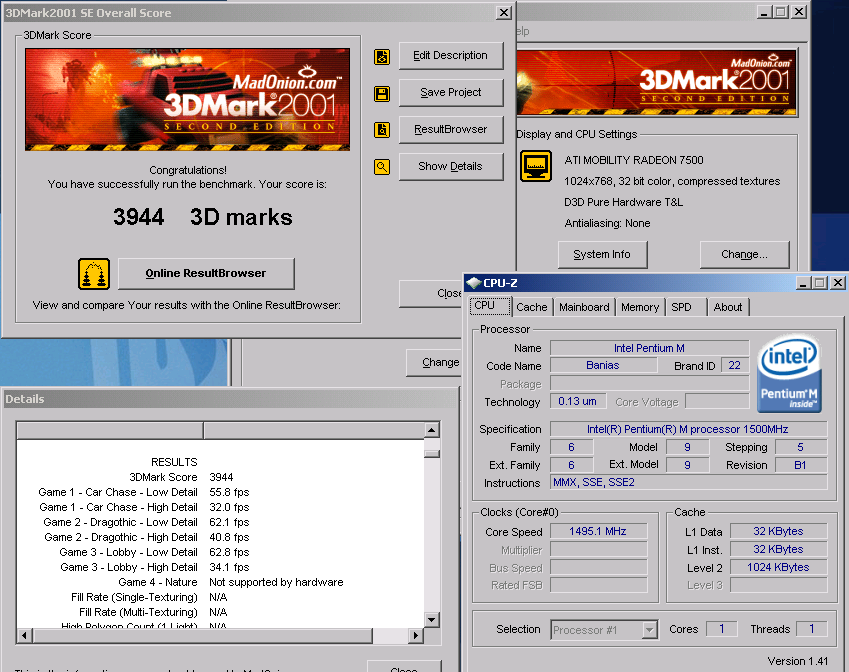Switch to the SPD tab in CPU-Z
The width and height of the screenshot is (849, 672).
pos(686,308)
